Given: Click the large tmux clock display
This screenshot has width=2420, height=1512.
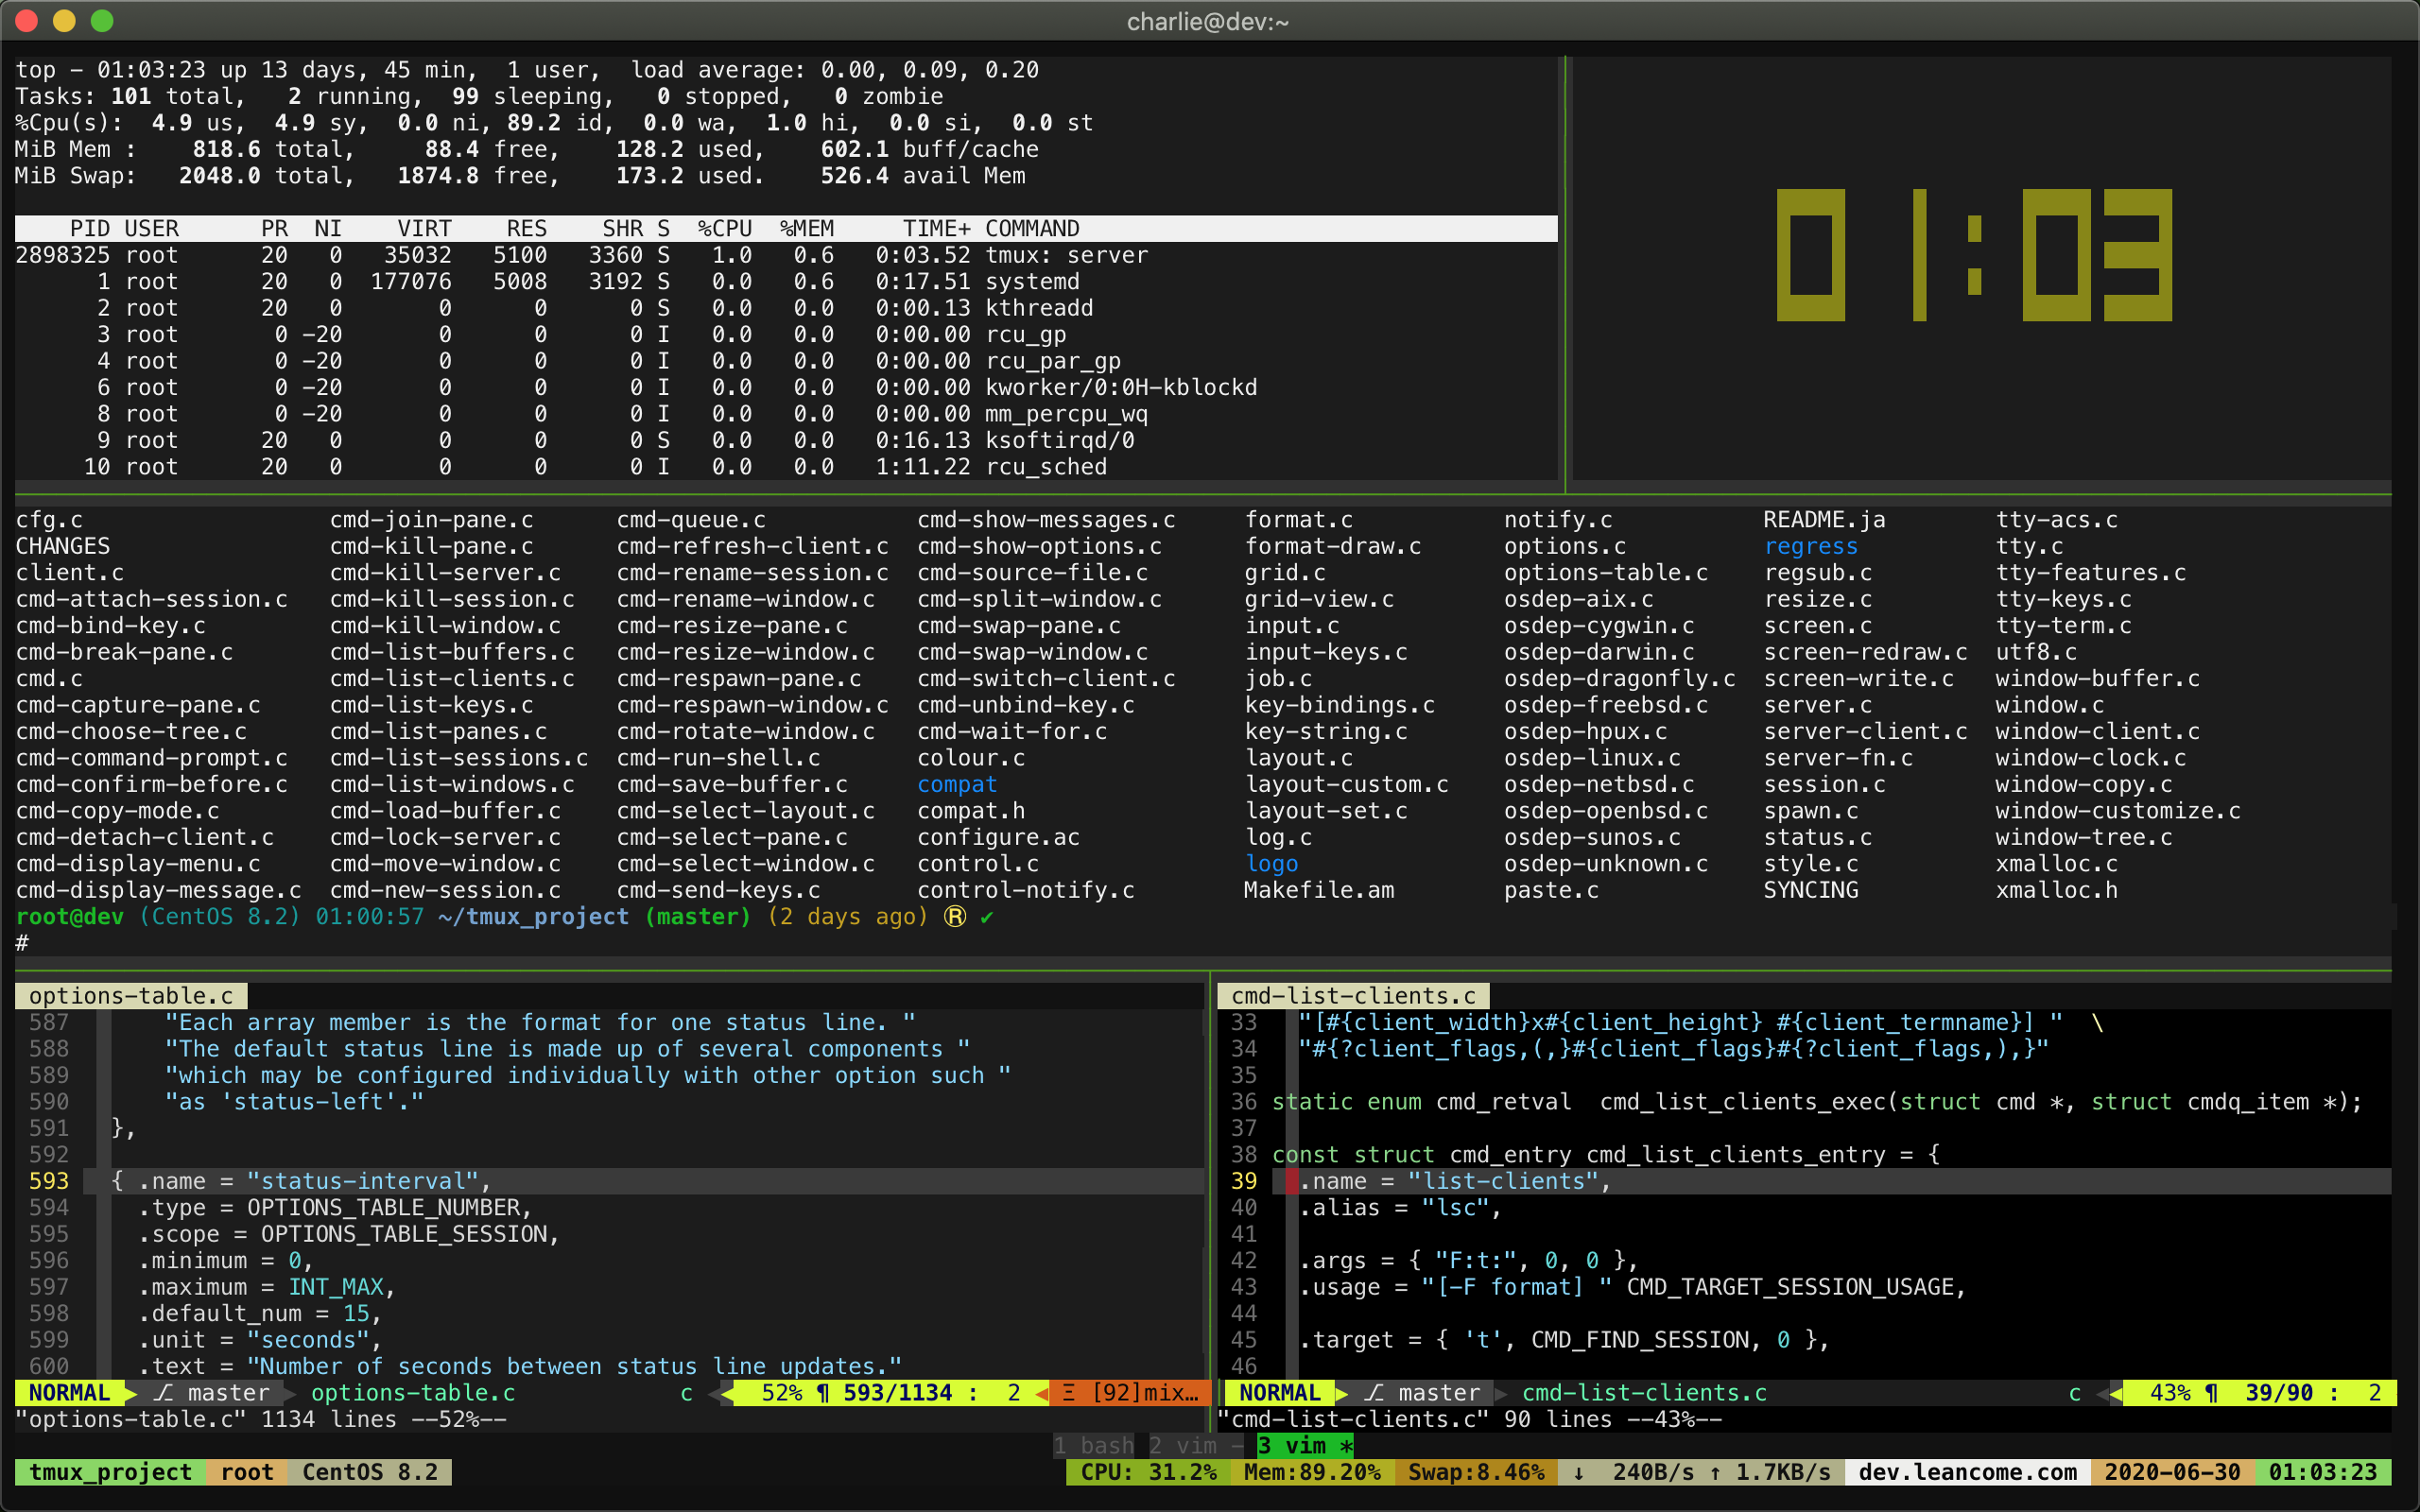Looking at the screenshot, I should coord(1973,255).
